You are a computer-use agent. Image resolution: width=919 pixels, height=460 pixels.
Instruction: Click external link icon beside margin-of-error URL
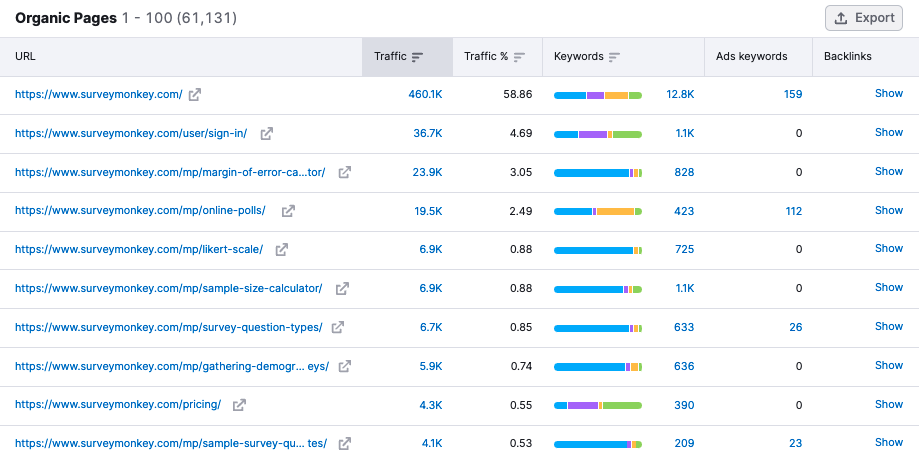click(x=345, y=172)
